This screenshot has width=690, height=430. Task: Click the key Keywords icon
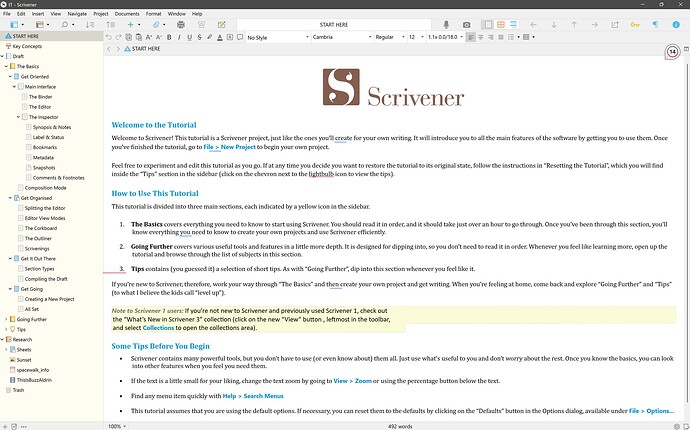[635, 25]
